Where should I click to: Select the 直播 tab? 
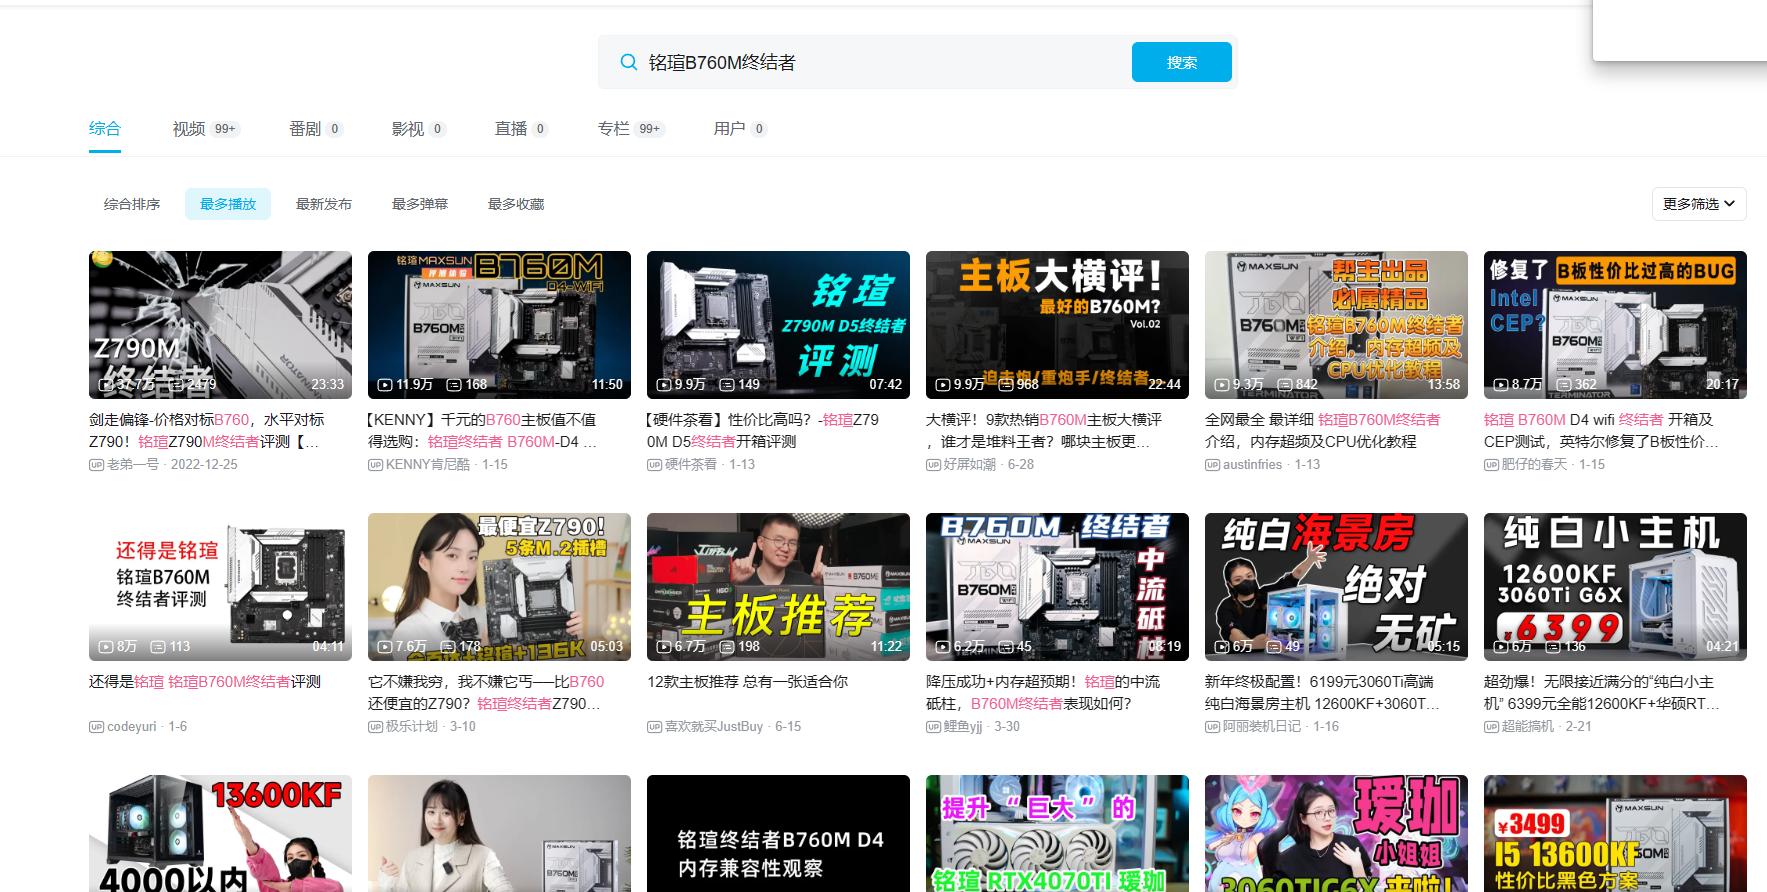pos(521,129)
